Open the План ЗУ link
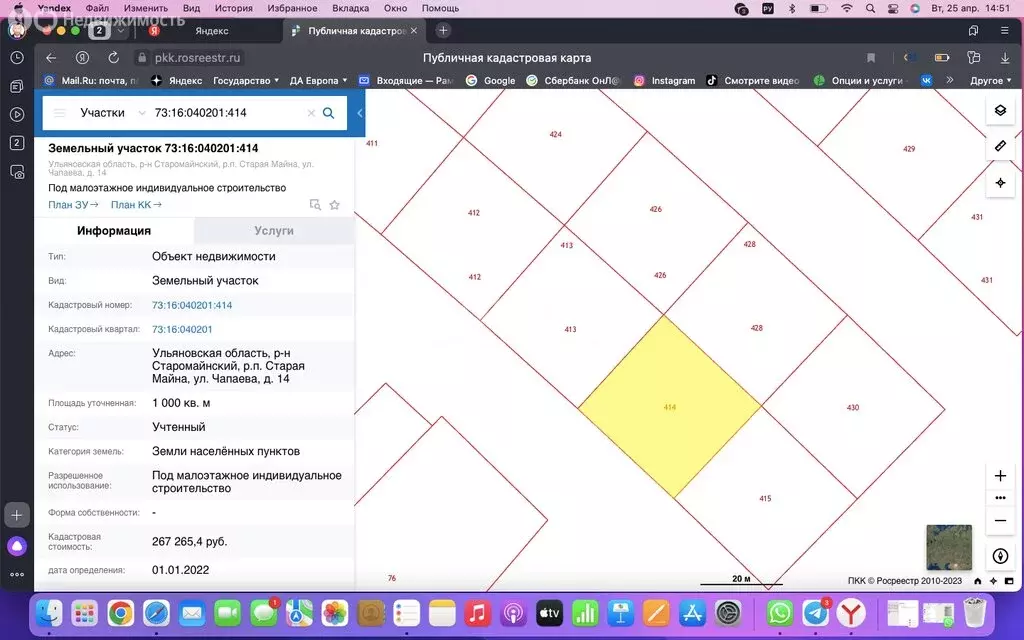This screenshot has width=1024, height=640. pyautogui.click(x=73, y=205)
